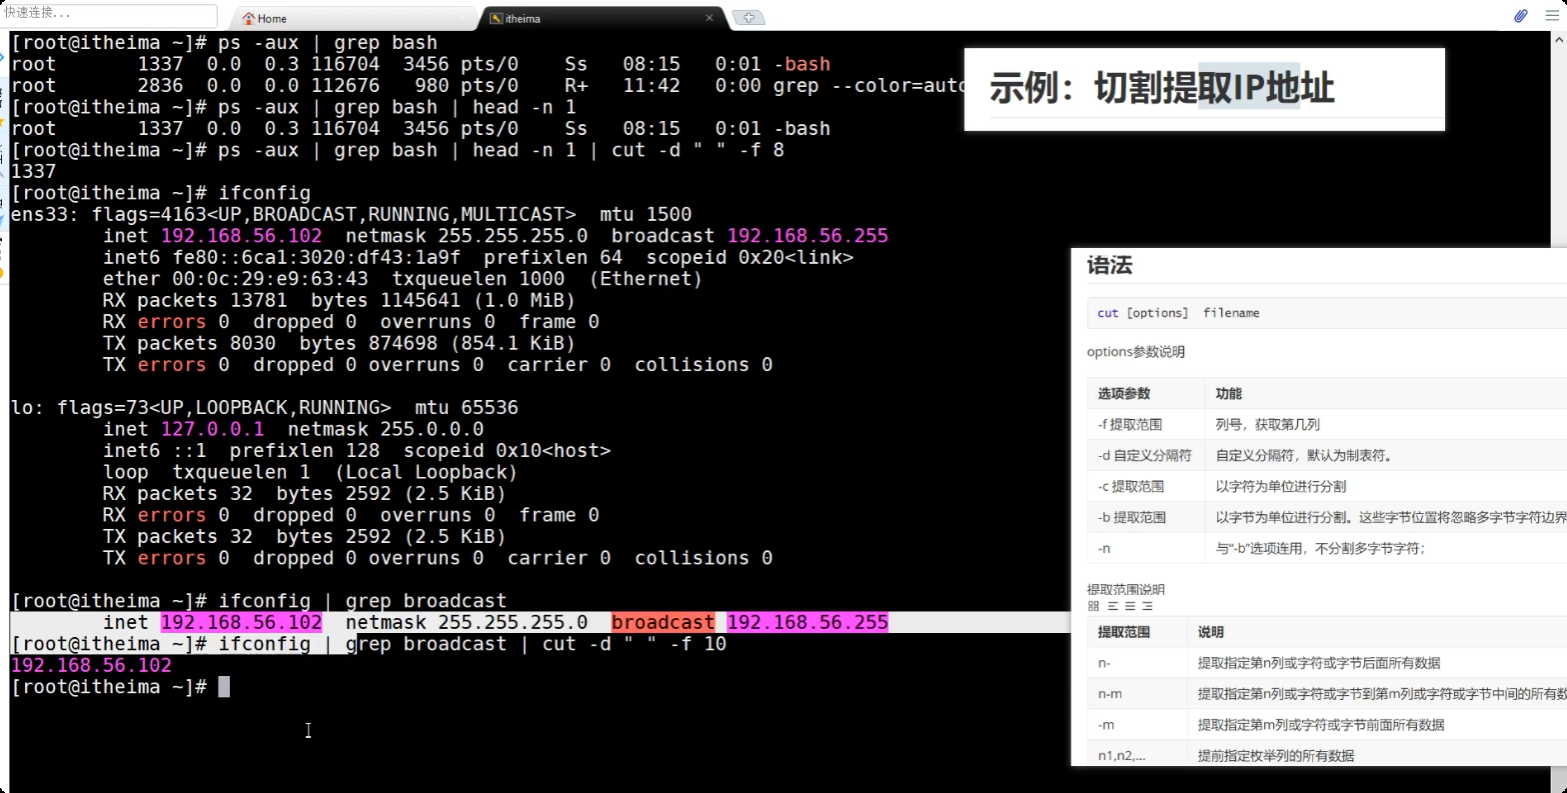Screen dimensions: 1567x793
Task: Click the terminal prompt cursor block
Action: (x=224, y=687)
